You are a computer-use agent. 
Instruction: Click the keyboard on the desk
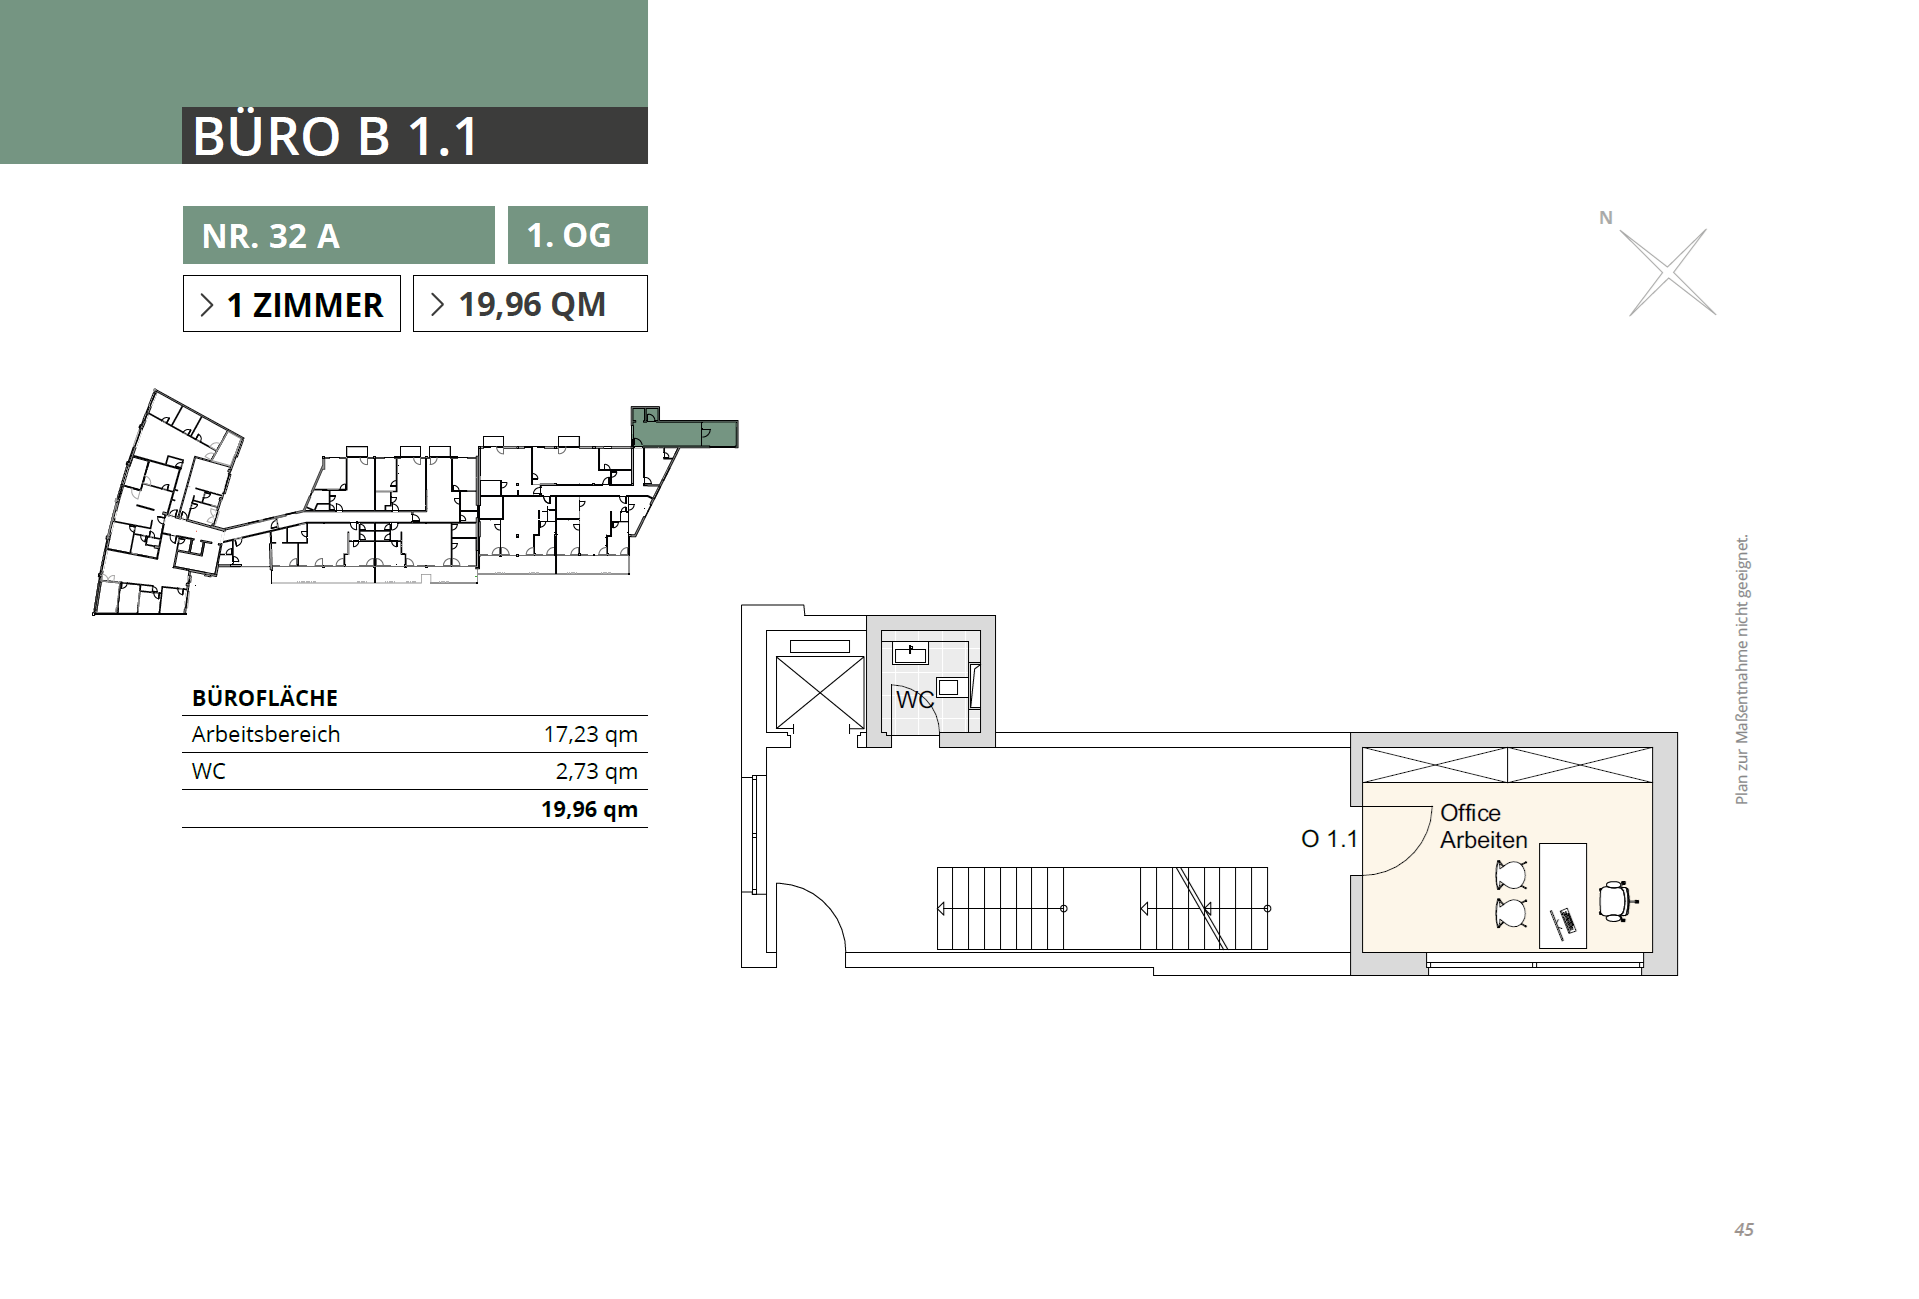[x=1566, y=919]
